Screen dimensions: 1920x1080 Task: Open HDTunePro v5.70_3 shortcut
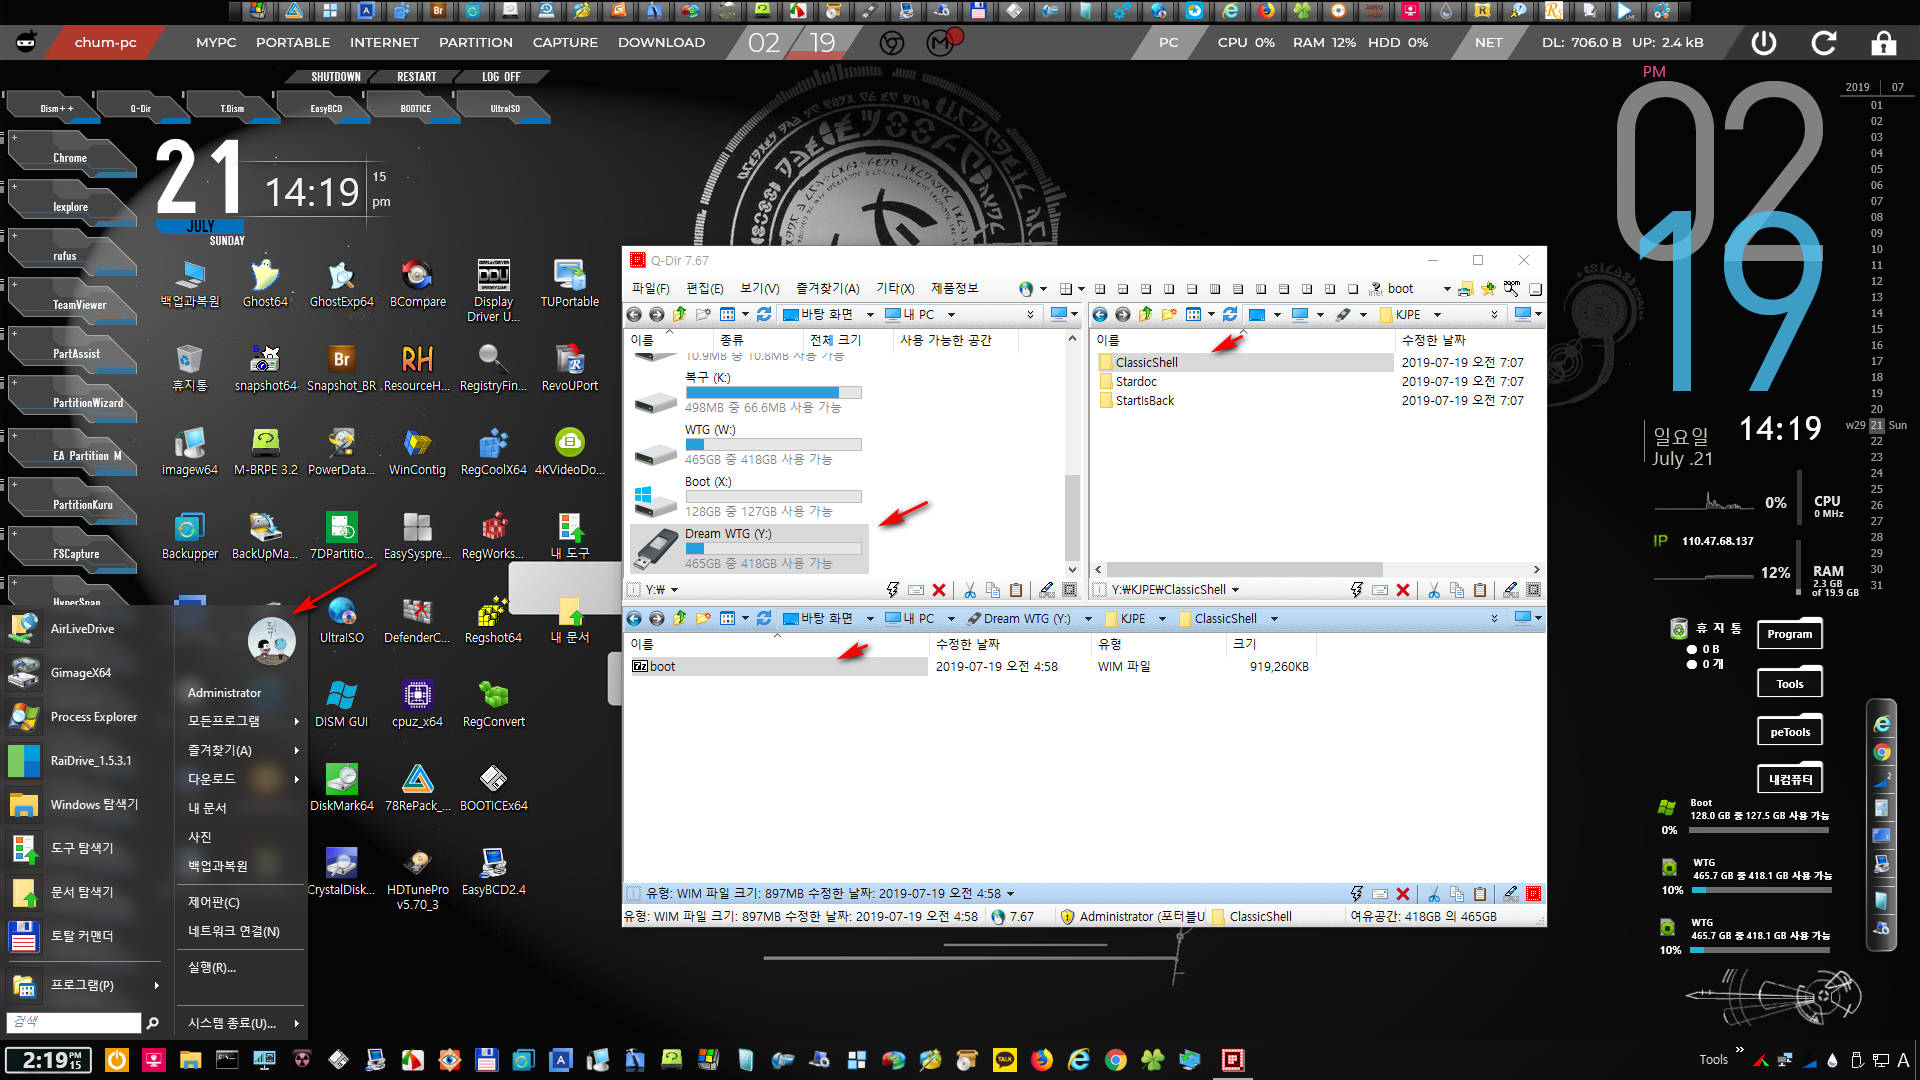417,879
